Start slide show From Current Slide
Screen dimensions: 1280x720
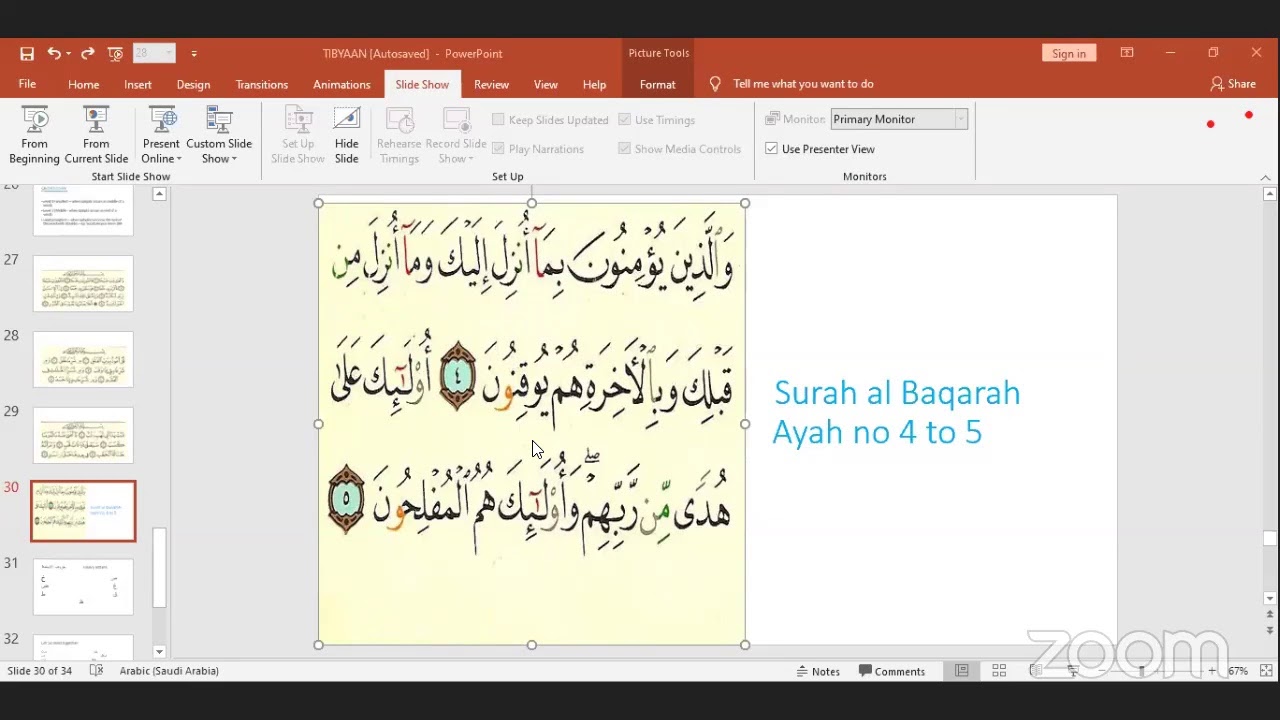[96, 136]
